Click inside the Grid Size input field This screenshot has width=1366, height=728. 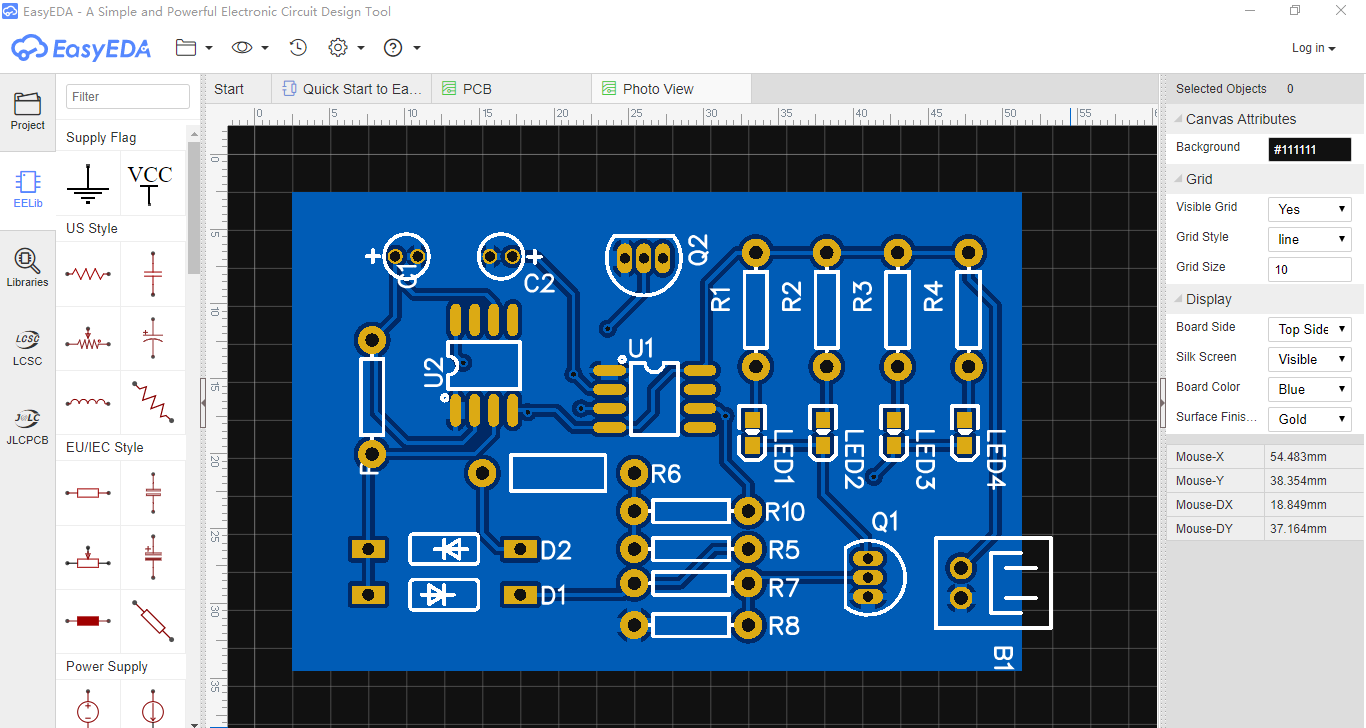coord(1309,268)
